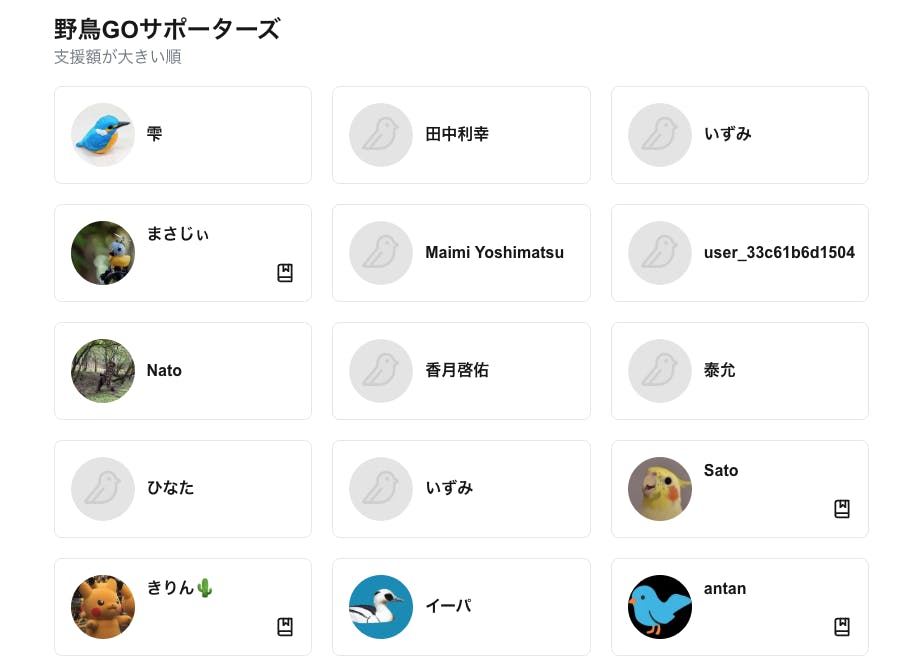Screen dimensions: 902x666
Task: Click the いずみ card in top row
Action: [x=740, y=135]
